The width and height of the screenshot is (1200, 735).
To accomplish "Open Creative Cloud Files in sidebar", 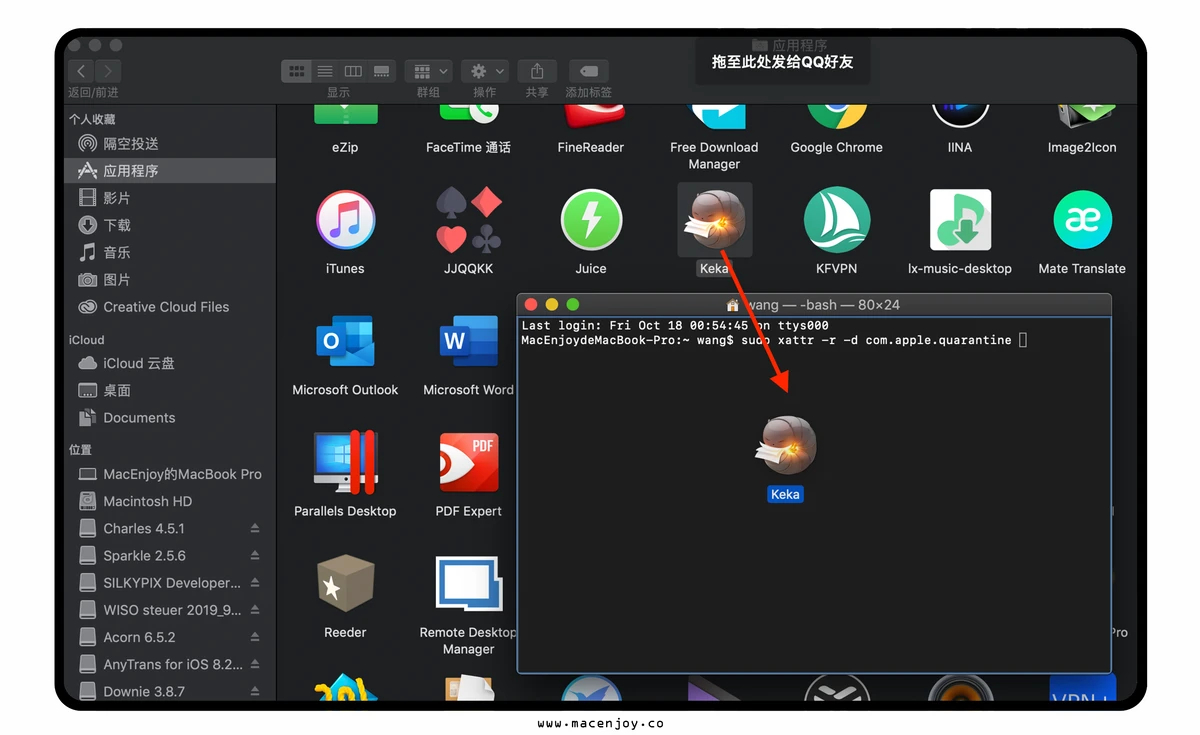I will click(171, 307).
